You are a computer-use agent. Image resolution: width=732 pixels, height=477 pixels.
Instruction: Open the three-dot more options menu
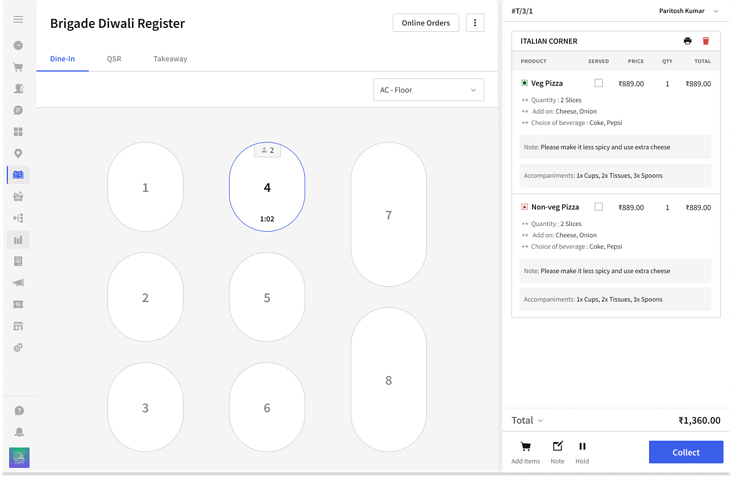click(475, 23)
